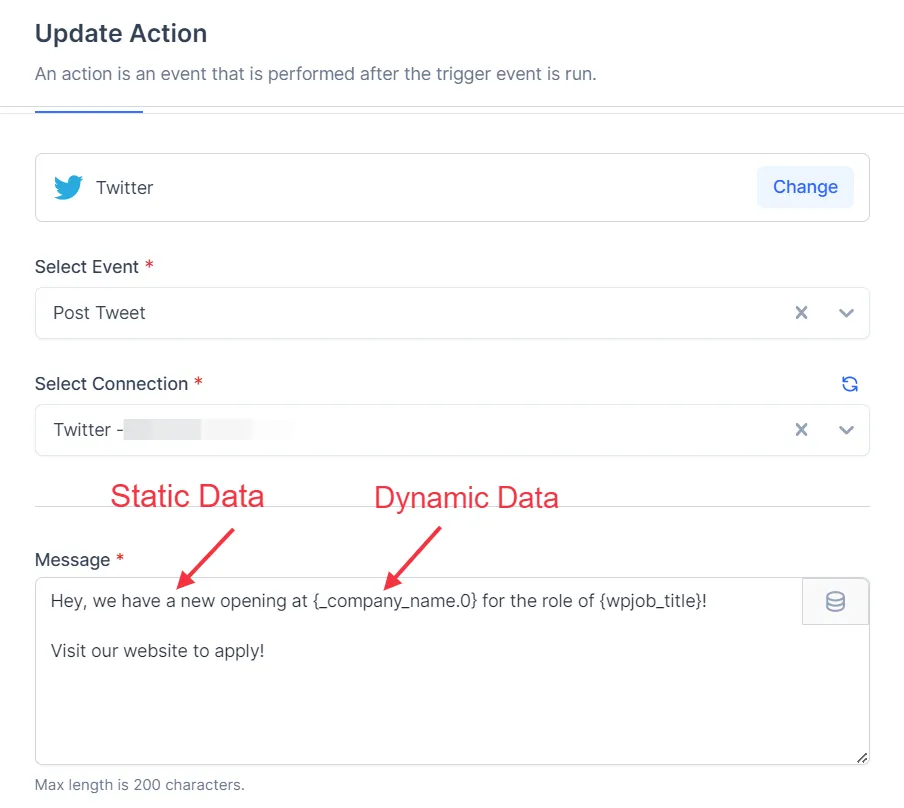
Task: Click the Update Action heading
Action: [120, 33]
